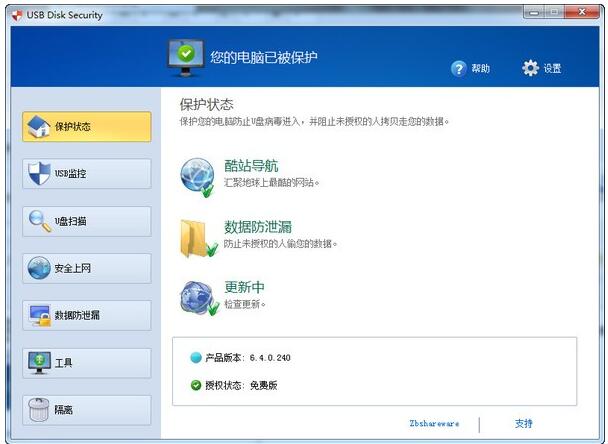Click the 检查更新 text

click(x=244, y=304)
